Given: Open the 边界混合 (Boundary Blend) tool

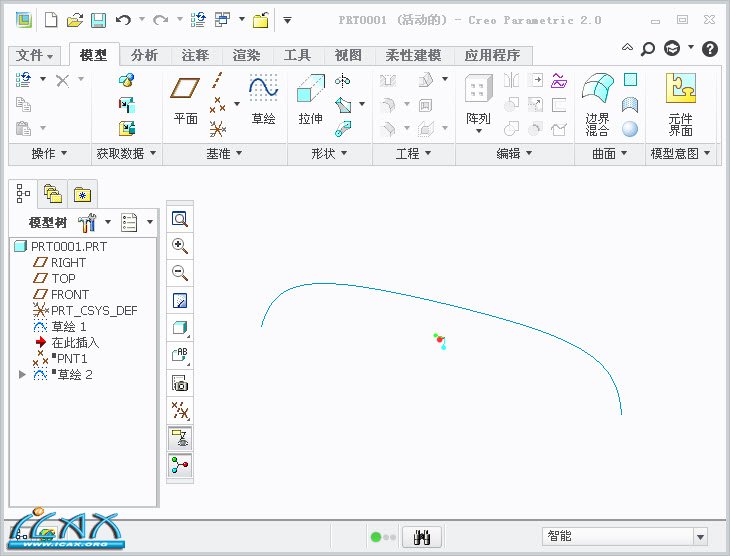Looking at the screenshot, I should coord(597,105).
